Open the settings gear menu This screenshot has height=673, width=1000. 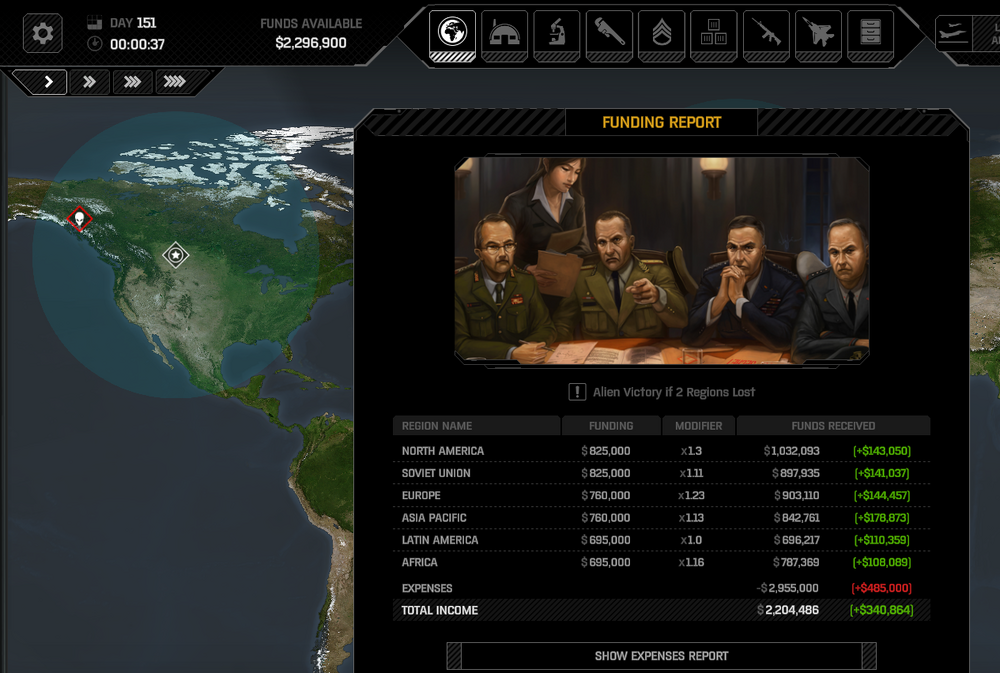pyautogui.click(x=43, y=33)
